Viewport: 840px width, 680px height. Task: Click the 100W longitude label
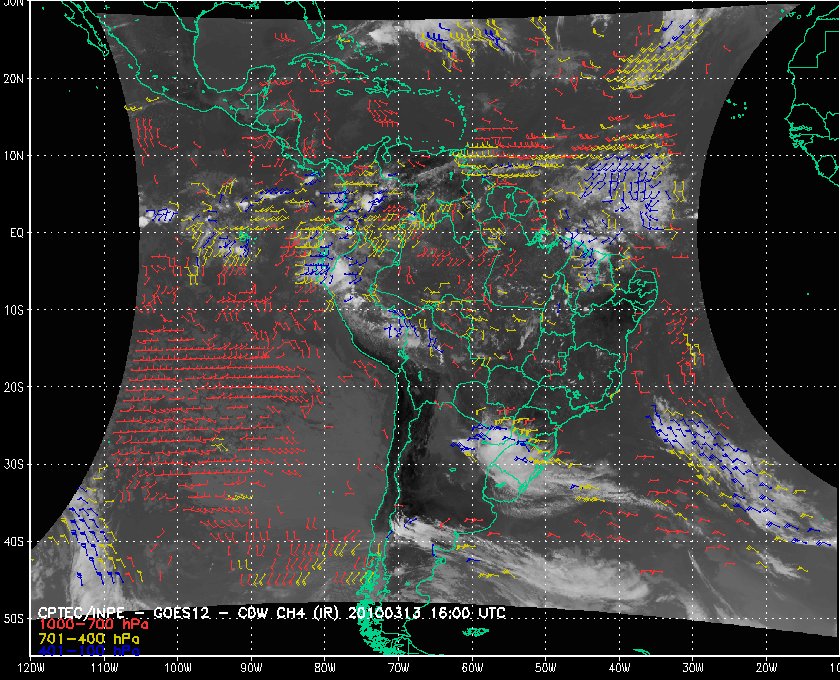click(177, 668)
